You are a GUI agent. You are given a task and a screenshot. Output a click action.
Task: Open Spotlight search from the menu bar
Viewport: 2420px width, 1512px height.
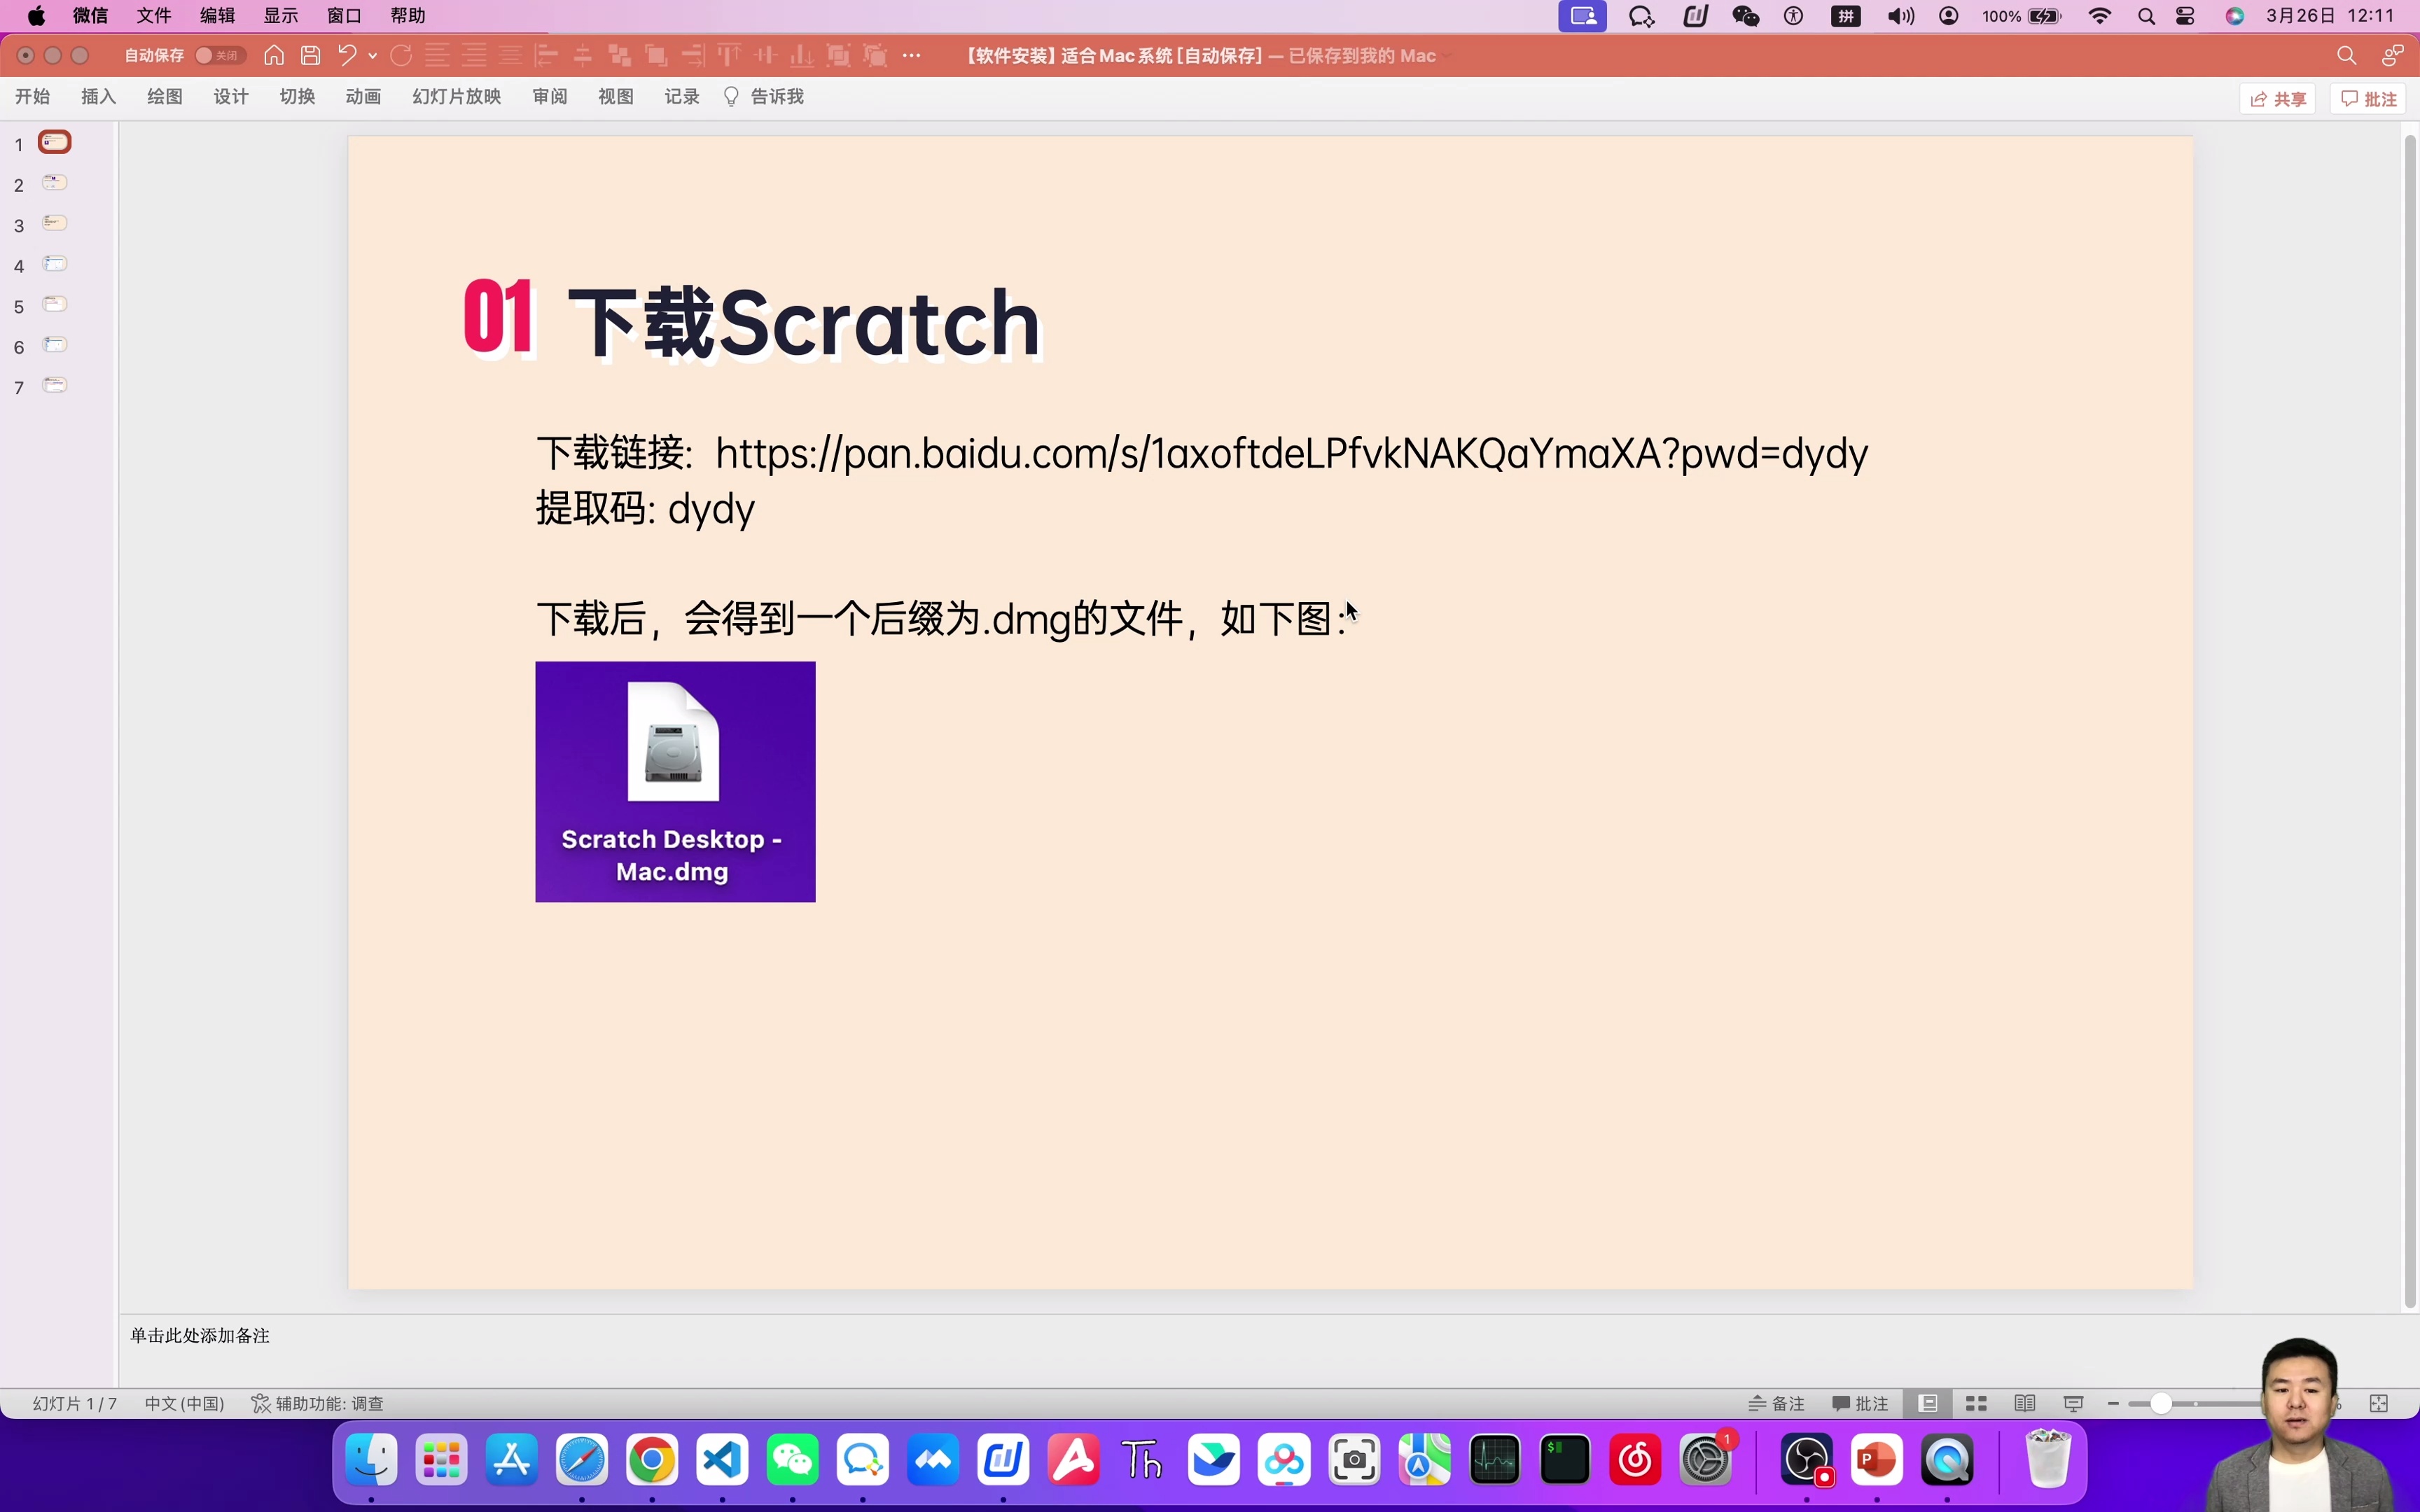tap(2146, 16)
